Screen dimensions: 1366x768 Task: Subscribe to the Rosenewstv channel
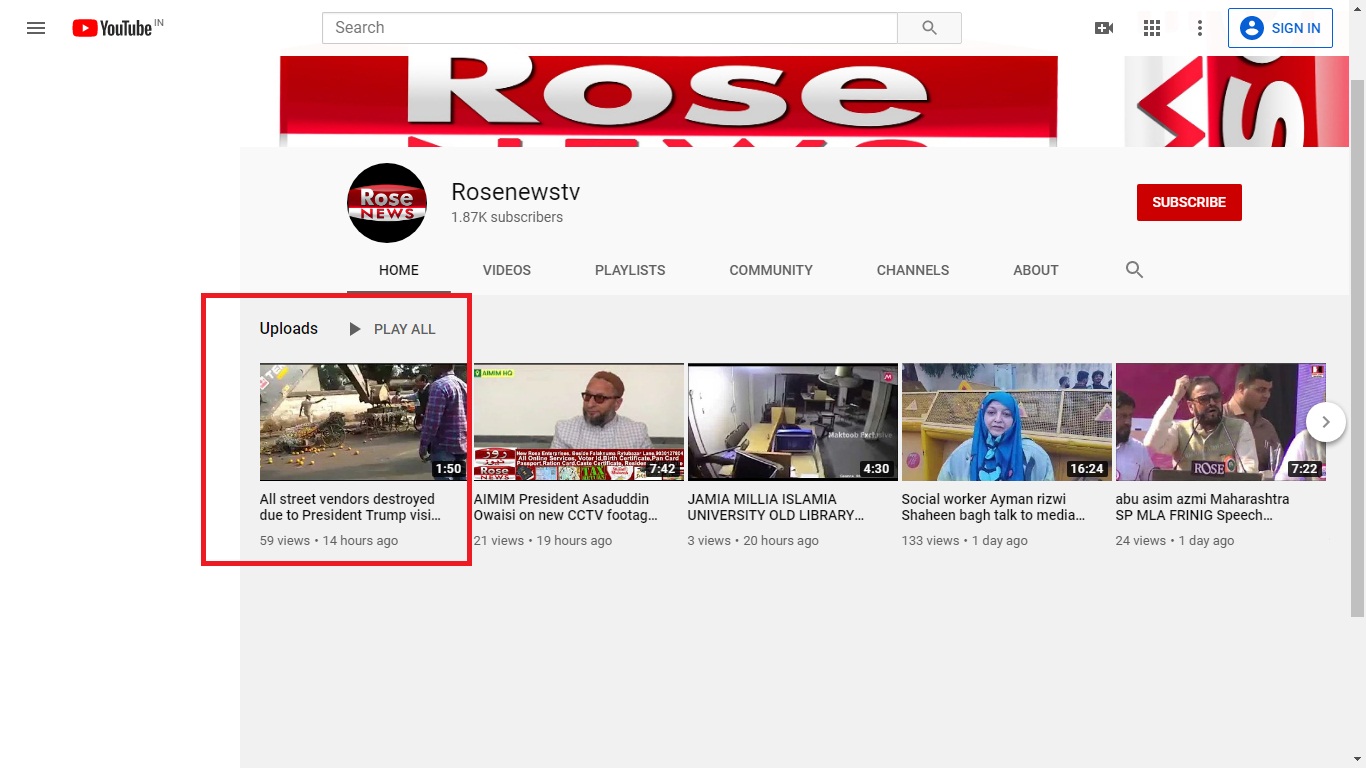[1189, 202]
